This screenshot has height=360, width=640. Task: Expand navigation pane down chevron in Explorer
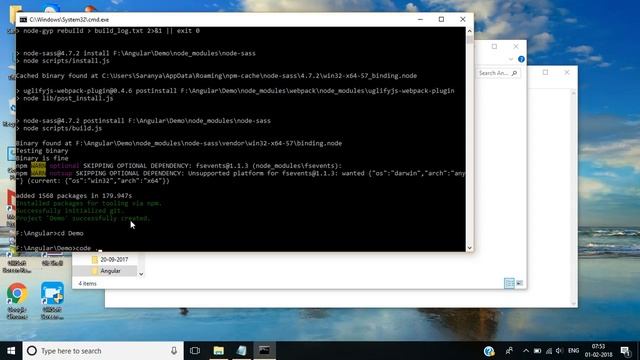[141, 274]
